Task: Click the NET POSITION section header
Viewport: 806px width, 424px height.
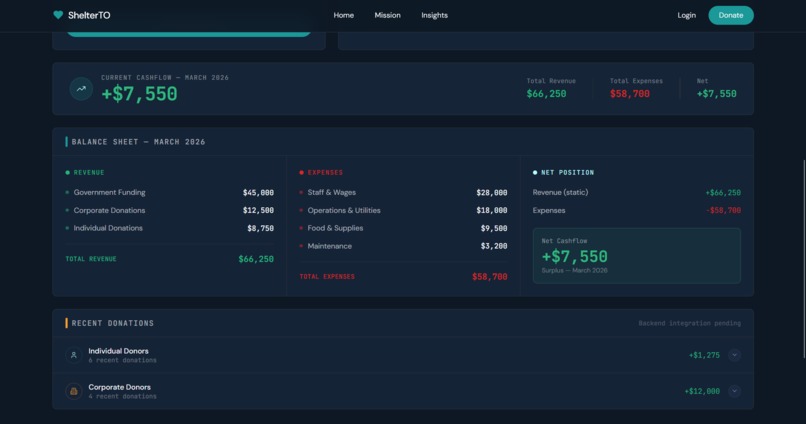Action: tap(567, 173)
